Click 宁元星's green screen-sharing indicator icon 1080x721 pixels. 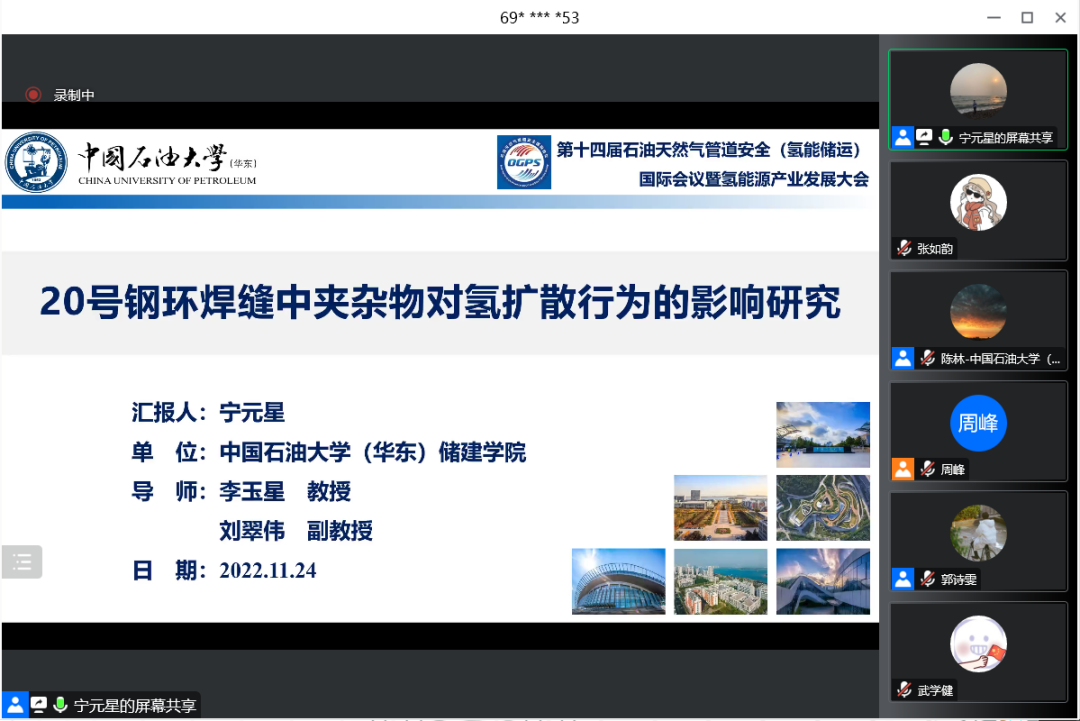coord(923,137)
